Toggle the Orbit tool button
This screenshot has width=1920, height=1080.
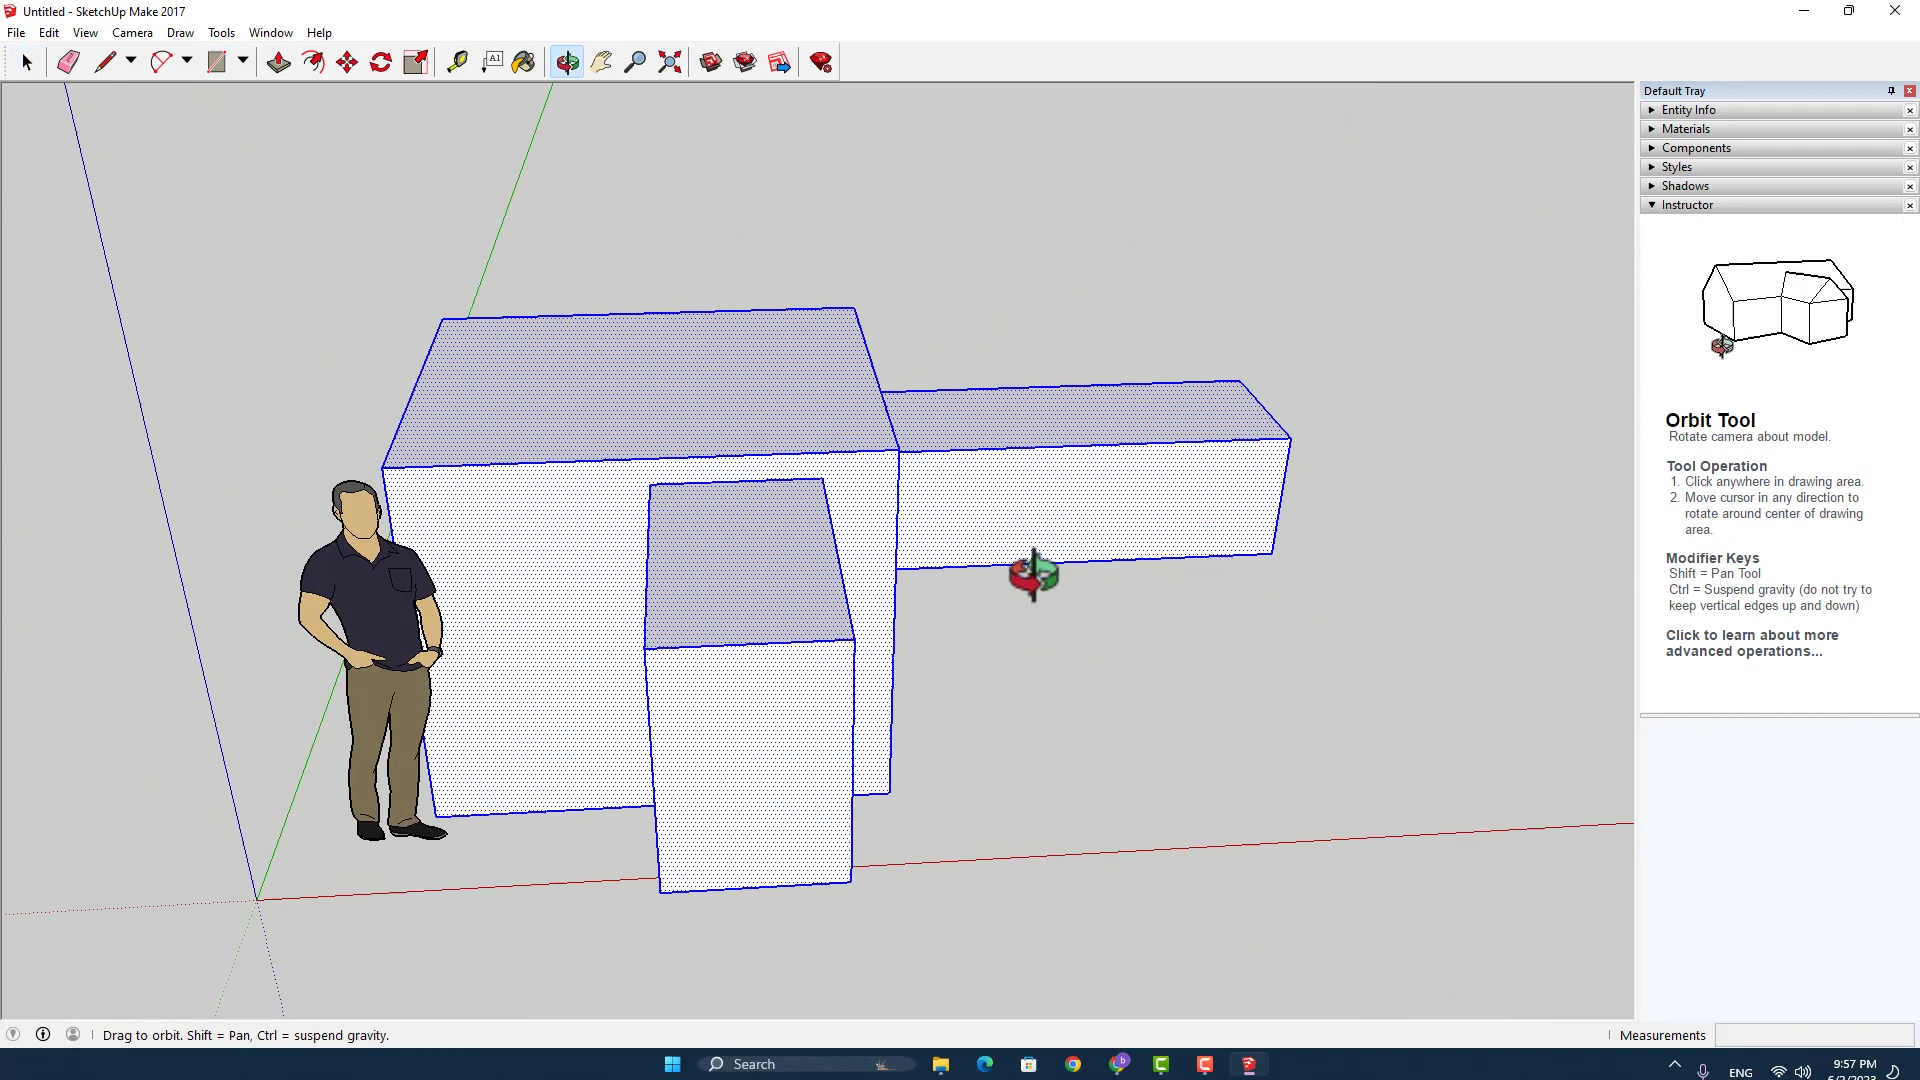[x=567, y=62]
